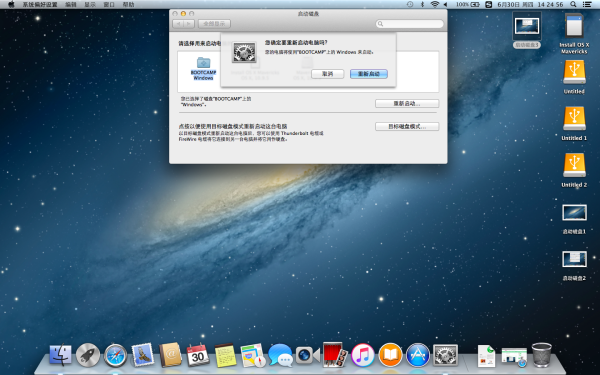Image resolution: width=600 pixels, height=375 pixels.
Task: Open iBooks from the Dock
Action: [390, 355]
